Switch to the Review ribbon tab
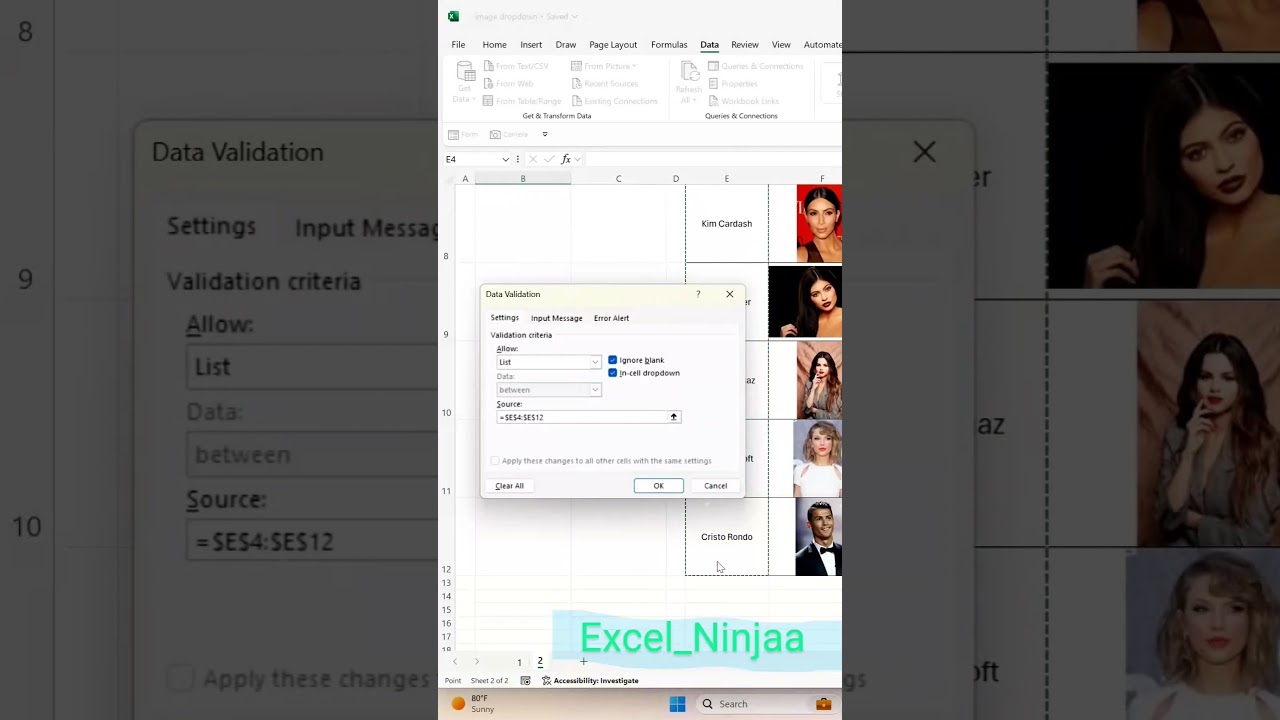Viewport: 1280px width, 720px height. (744, 44)
